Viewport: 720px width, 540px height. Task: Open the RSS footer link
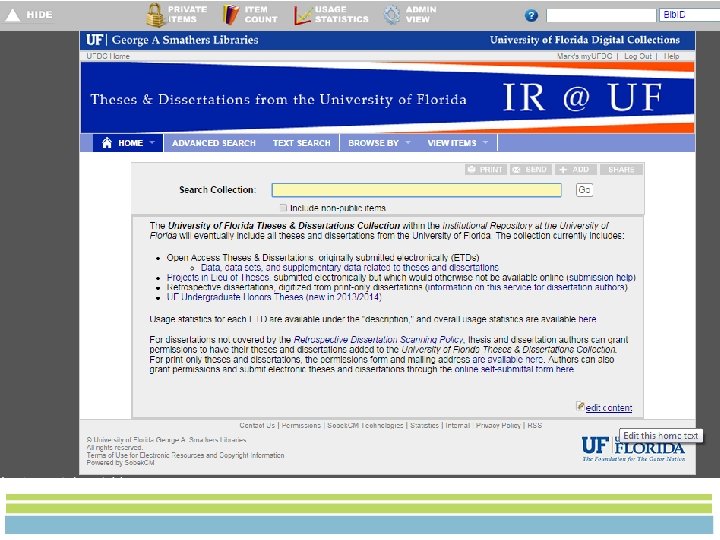[534, 425]
